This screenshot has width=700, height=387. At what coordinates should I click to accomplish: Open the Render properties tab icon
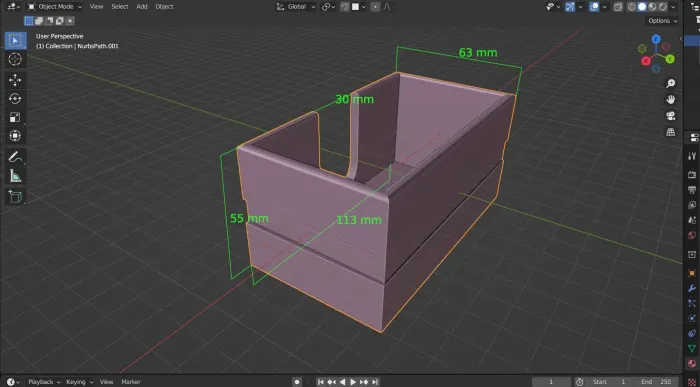692,175
